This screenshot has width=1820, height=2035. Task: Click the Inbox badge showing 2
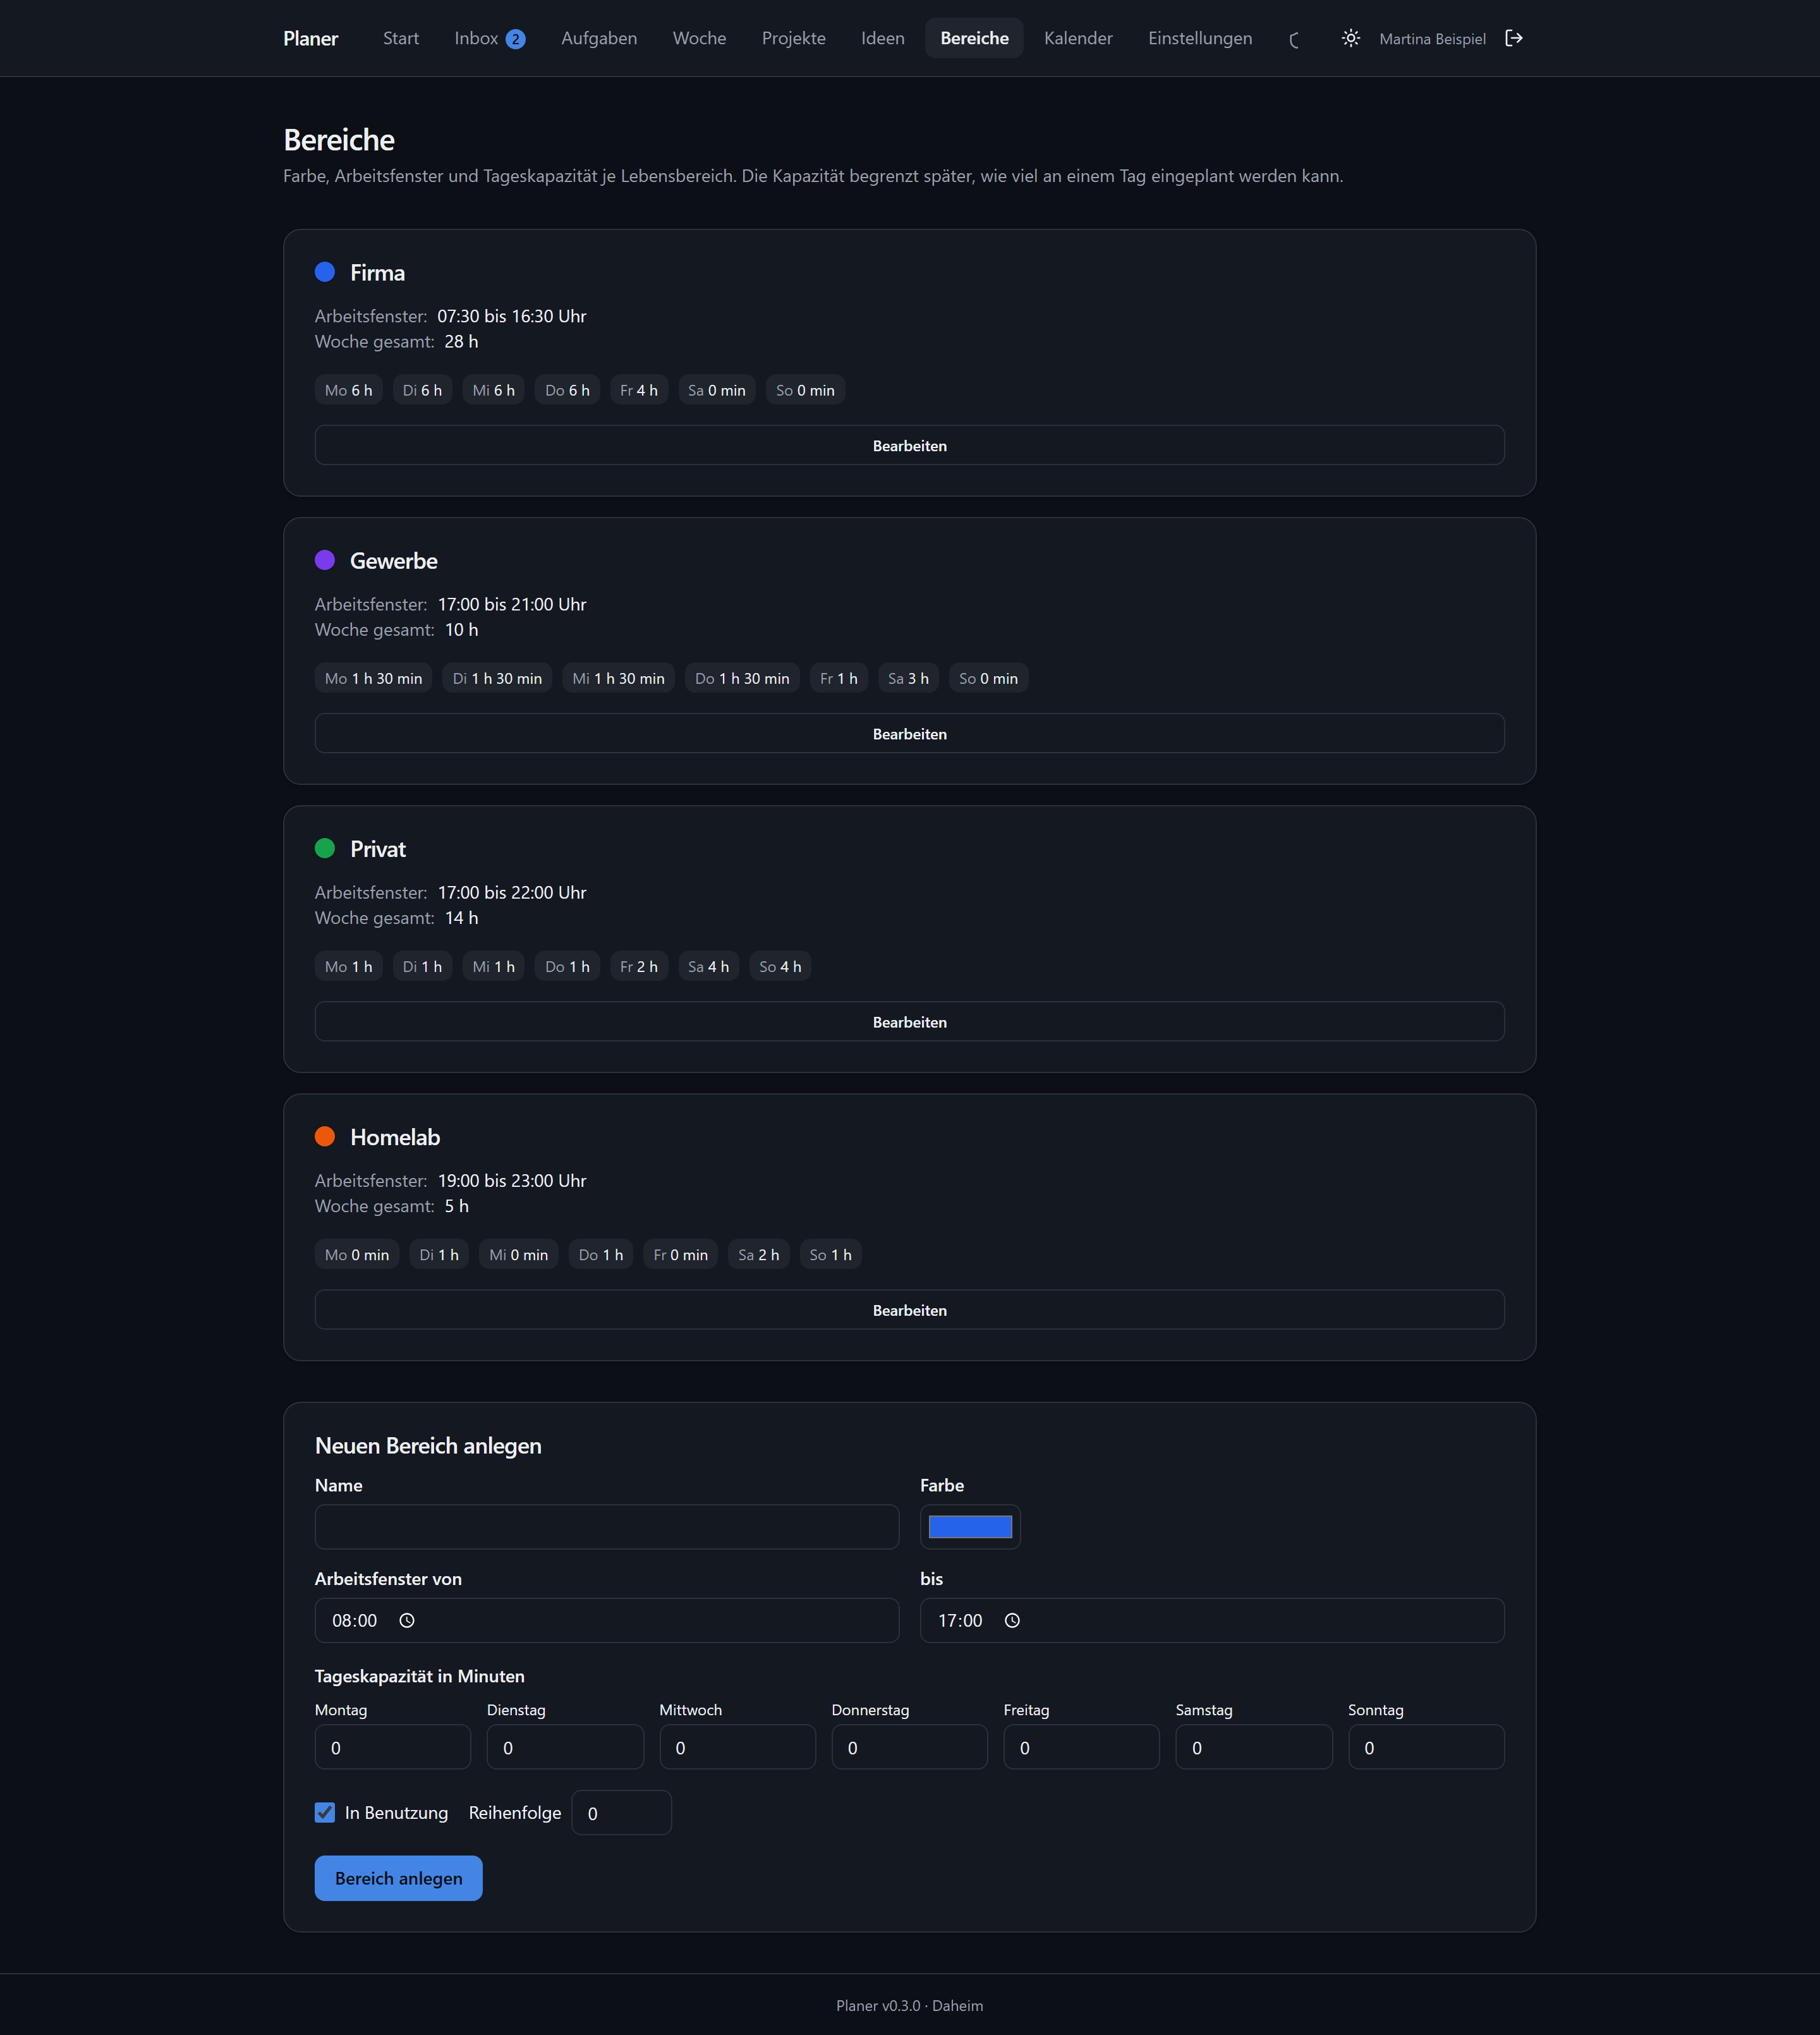click(x=515, y=39)
